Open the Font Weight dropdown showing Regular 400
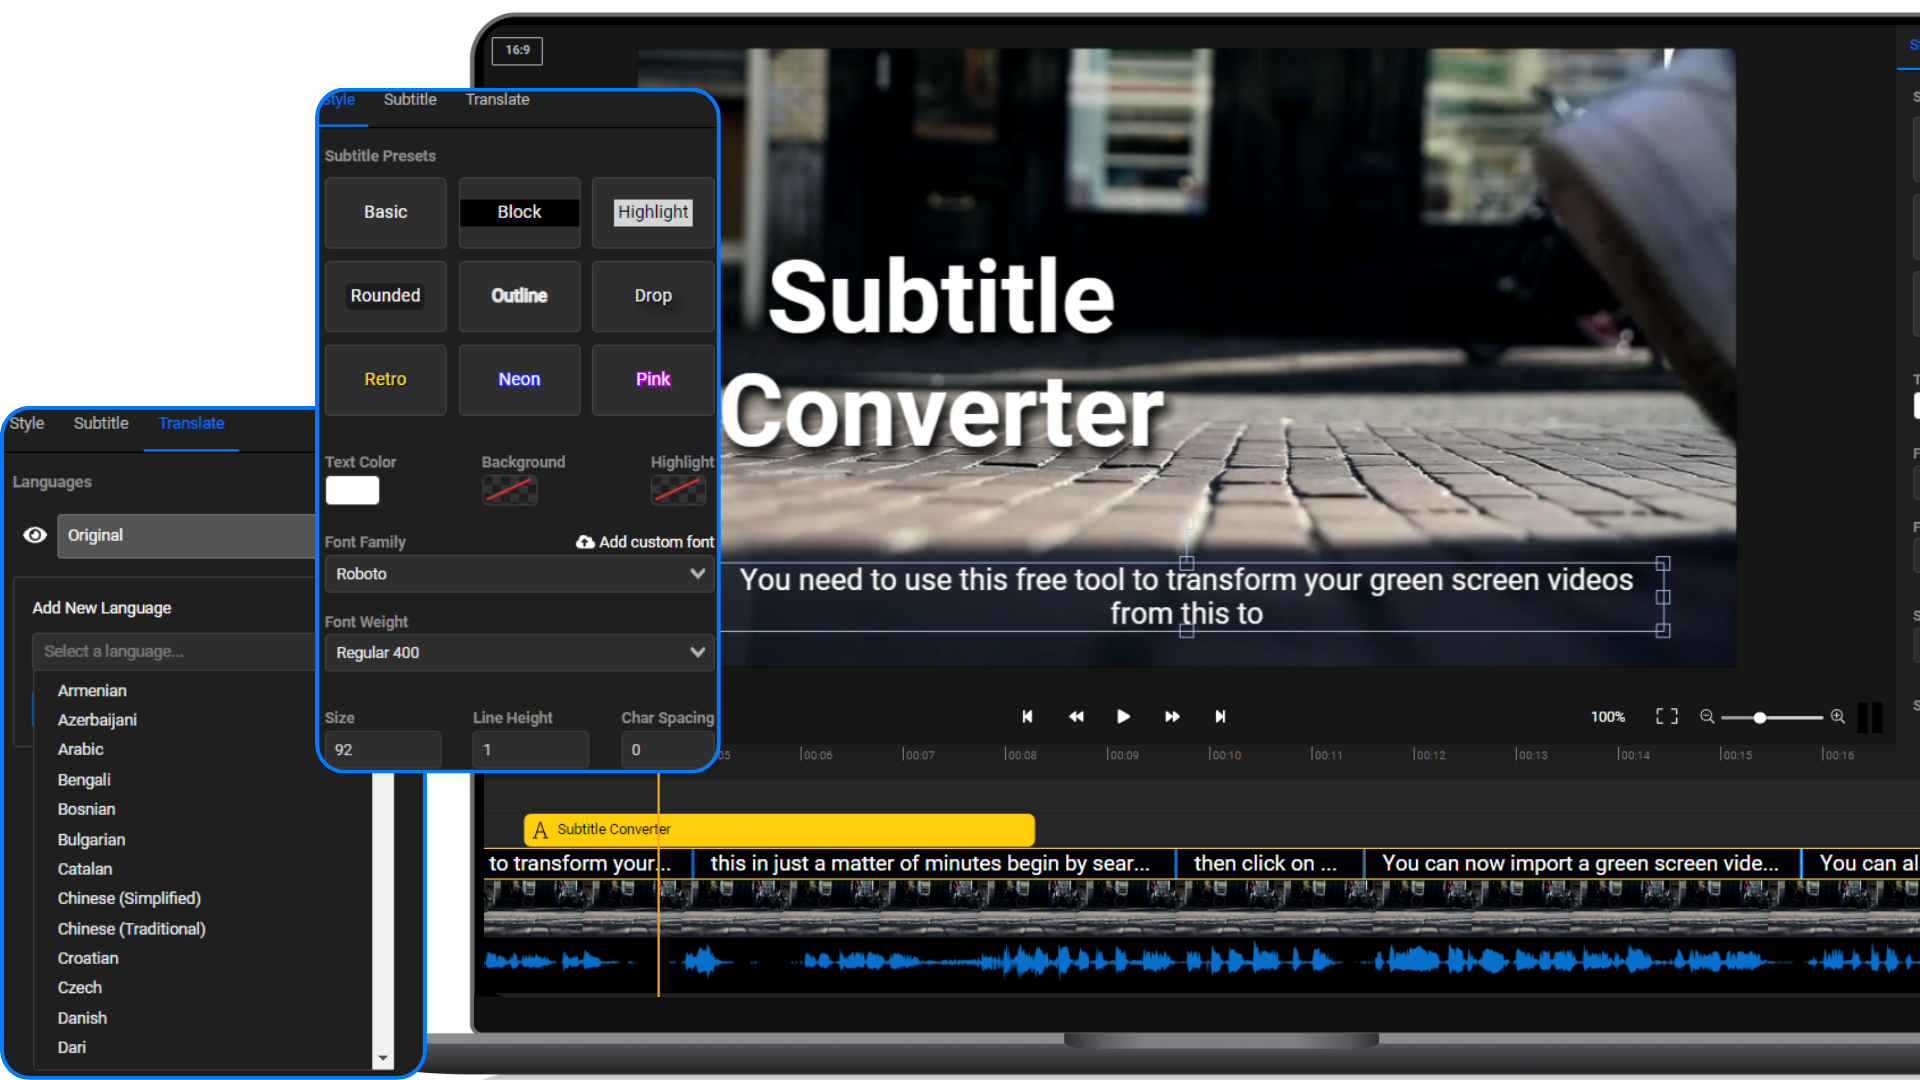 [x=519, y=652]
